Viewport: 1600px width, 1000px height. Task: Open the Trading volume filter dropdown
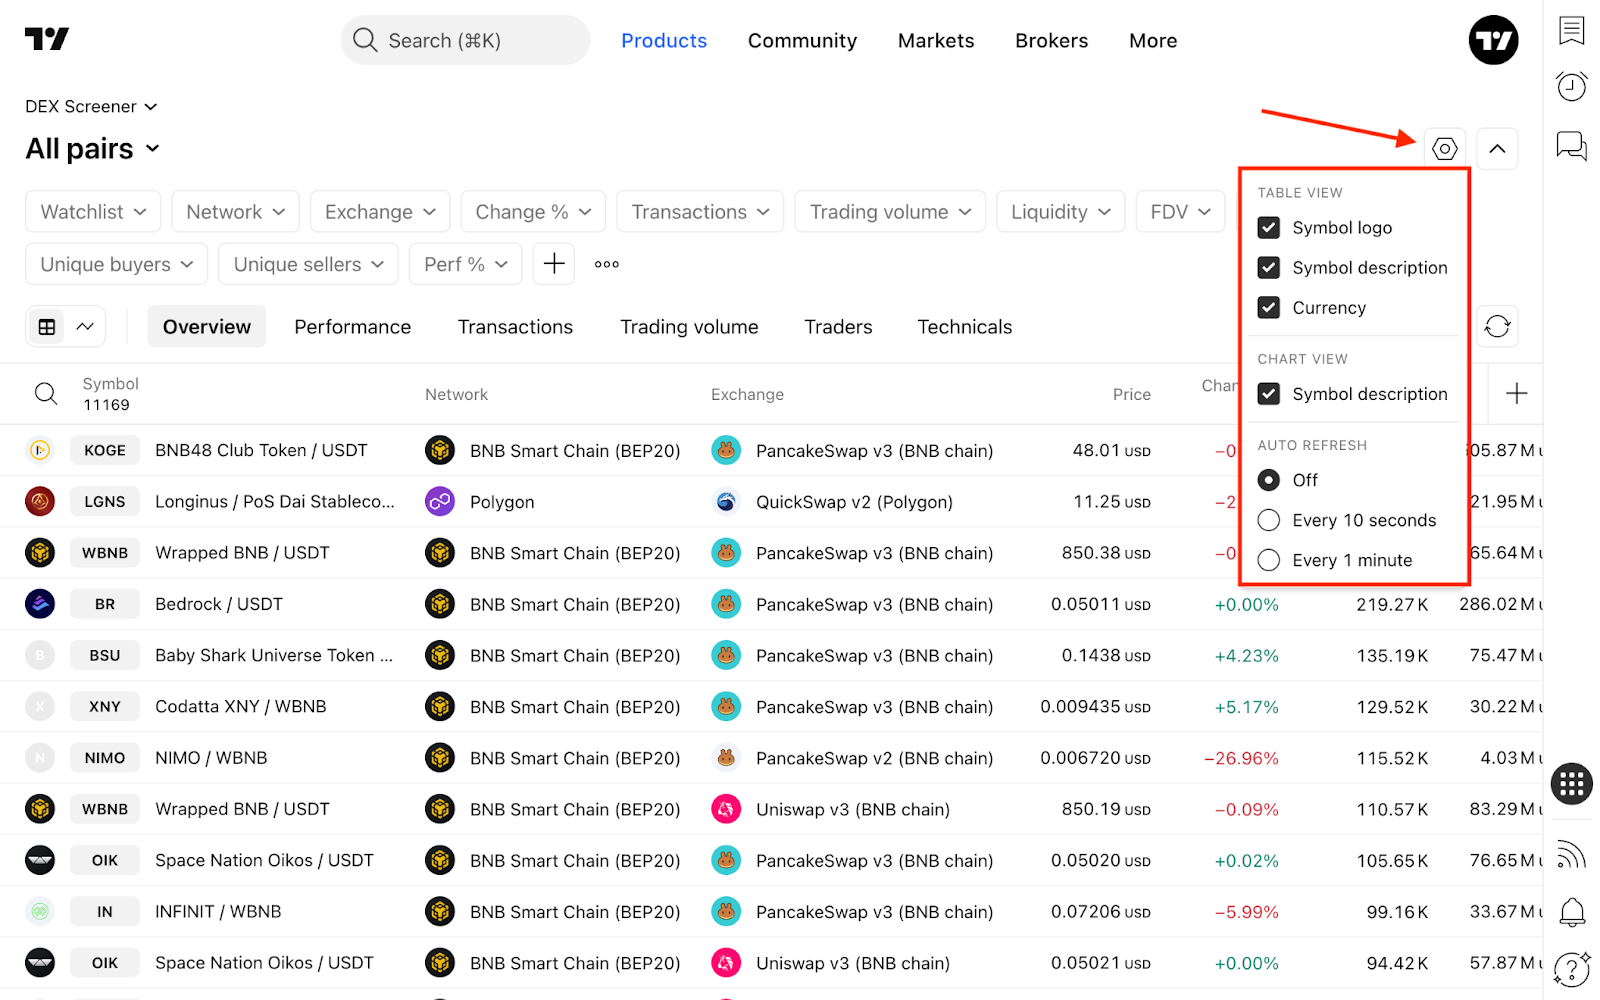pyautogui.click(x=890, y=212)
